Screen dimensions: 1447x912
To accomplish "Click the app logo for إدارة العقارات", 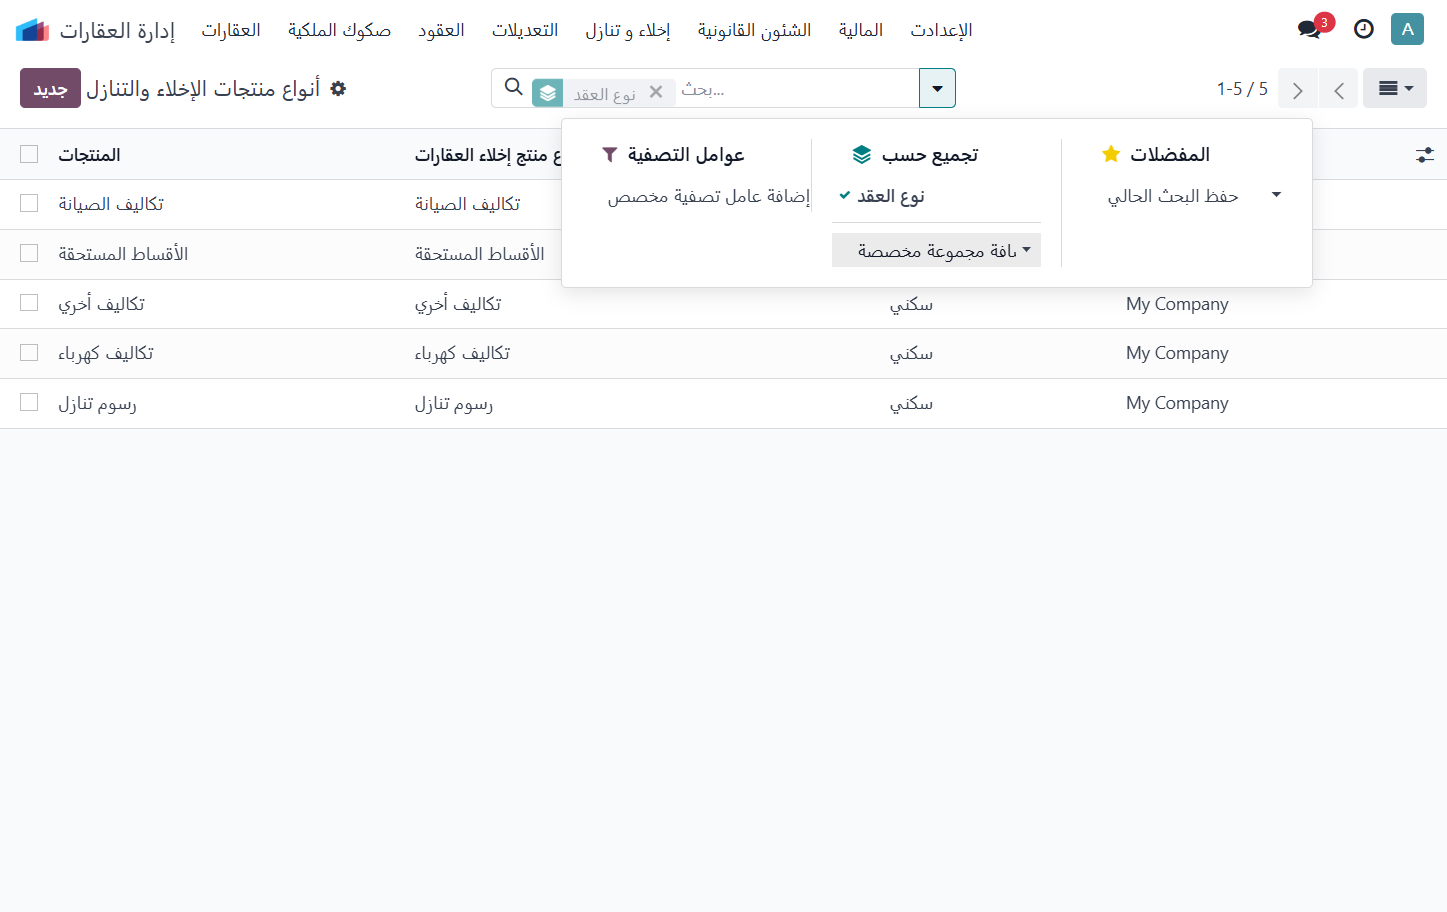I will (32, 30).
